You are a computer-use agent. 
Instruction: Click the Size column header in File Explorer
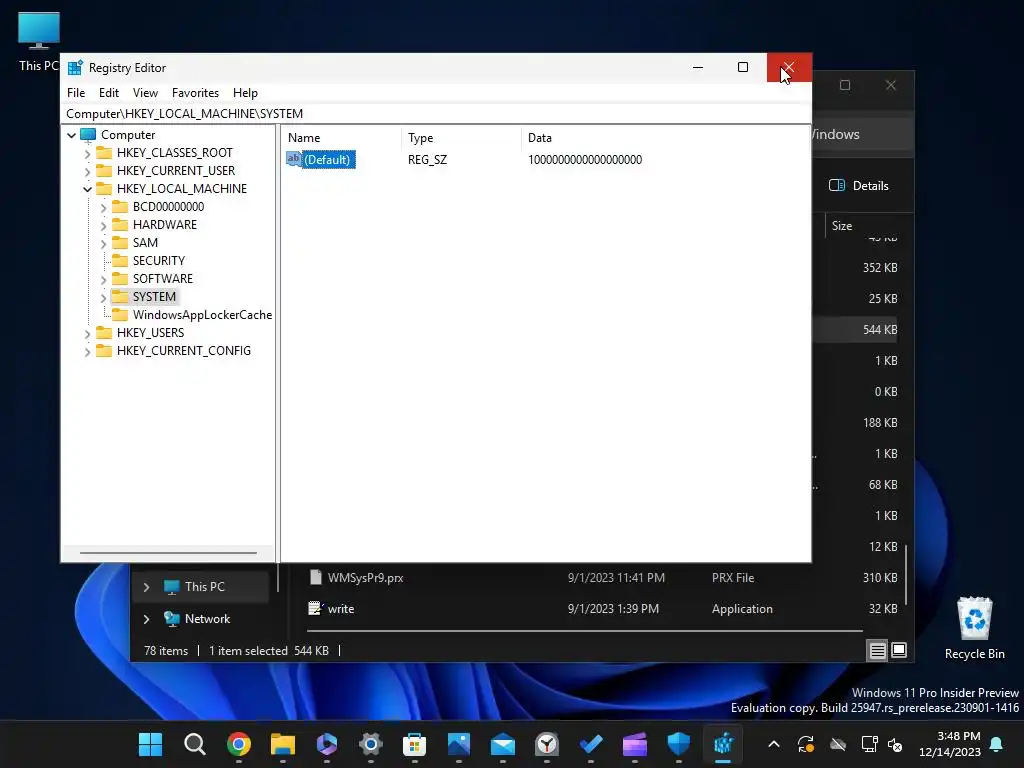click(x=842, y=226)
